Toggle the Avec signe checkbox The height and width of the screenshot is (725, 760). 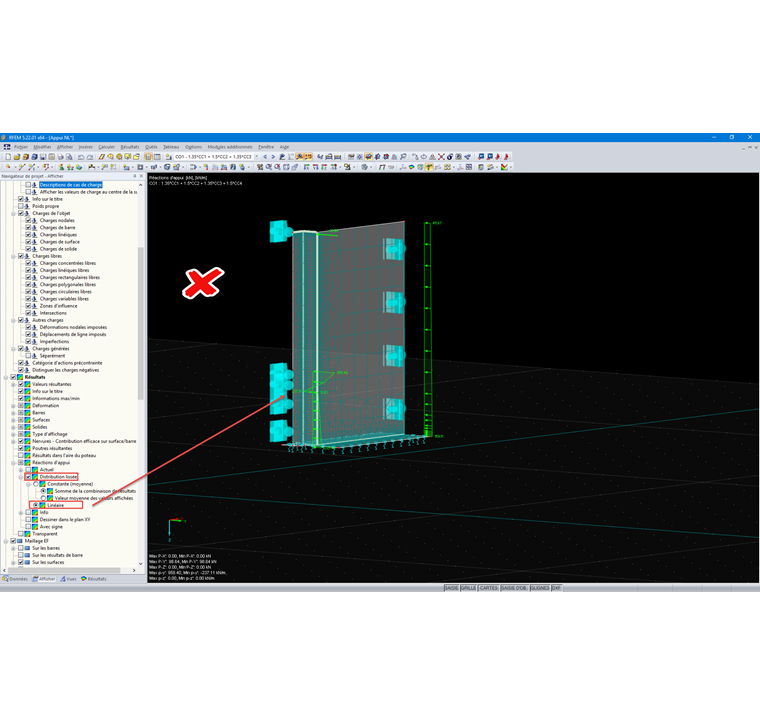tap(28, 526)
